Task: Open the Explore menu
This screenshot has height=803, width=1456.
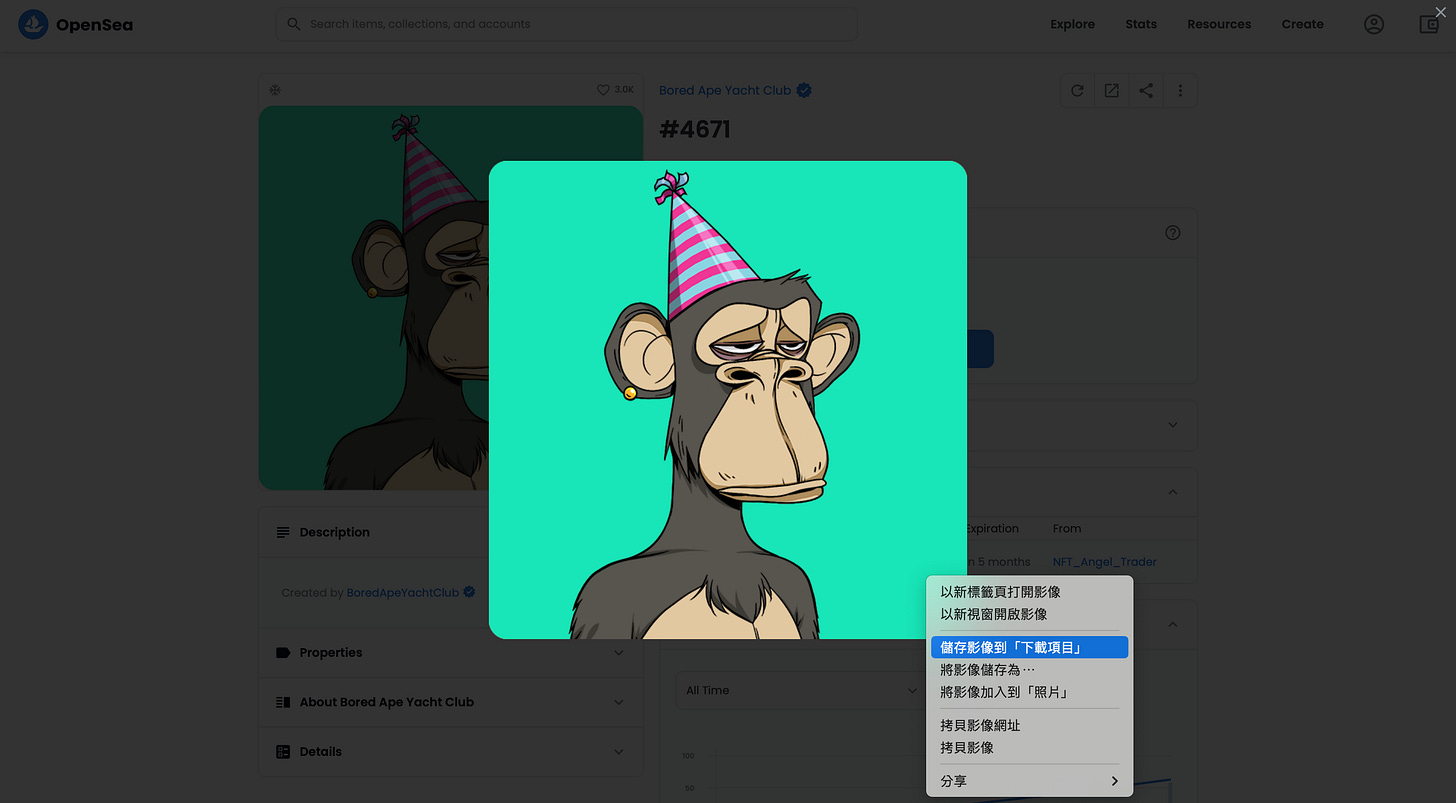Action: coord(1072,24)
